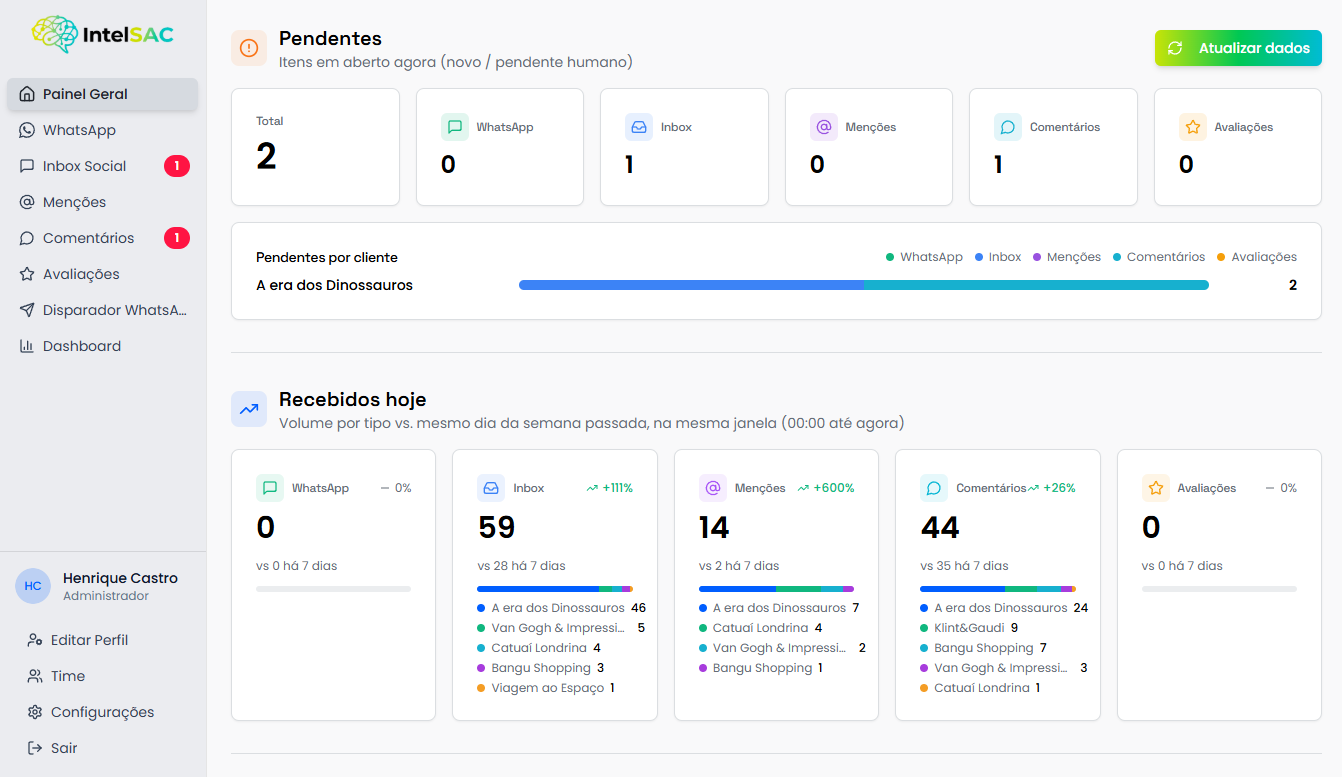The width and height of the screenshot is (1342, 777).
Task: Click the Inbox stacked bar in Recebidos hoje
Action: point(555,589)
